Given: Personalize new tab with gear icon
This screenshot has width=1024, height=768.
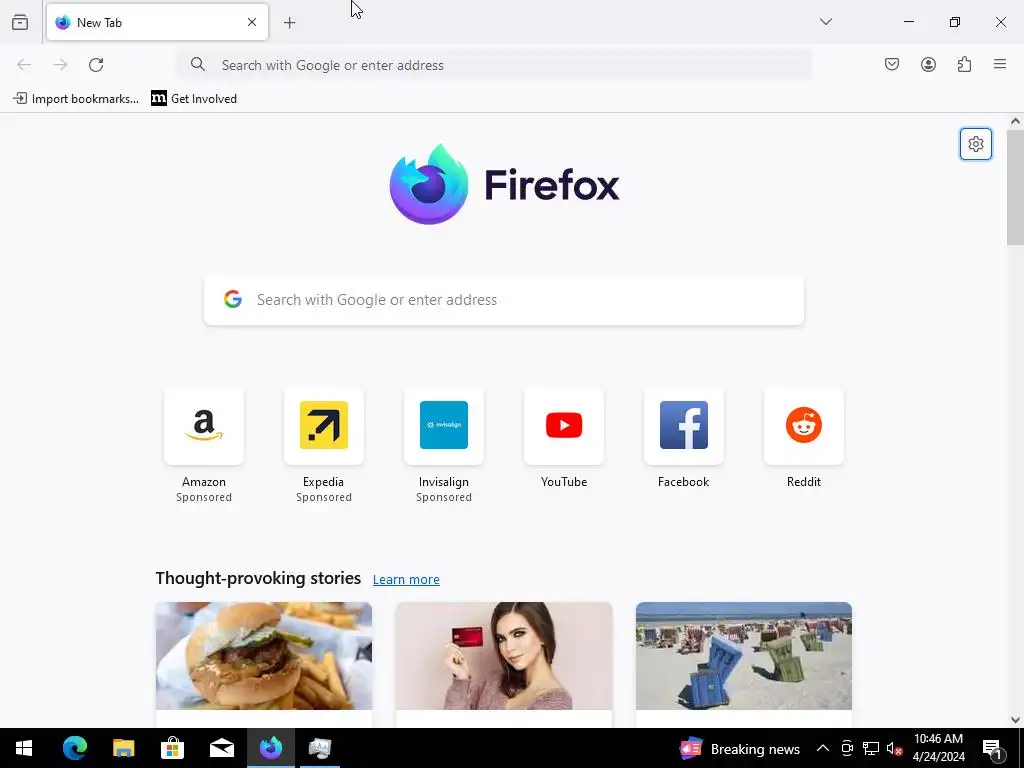Looking at the screenshot, I should (976, 144).
